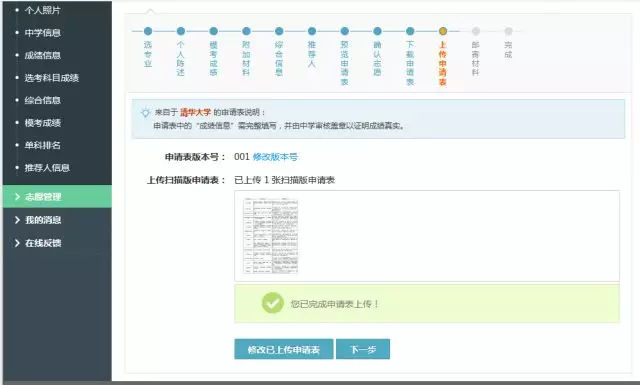640x385 pixels.
Task: Click the greyed 完成 step
Action: (x=508, y=31)
